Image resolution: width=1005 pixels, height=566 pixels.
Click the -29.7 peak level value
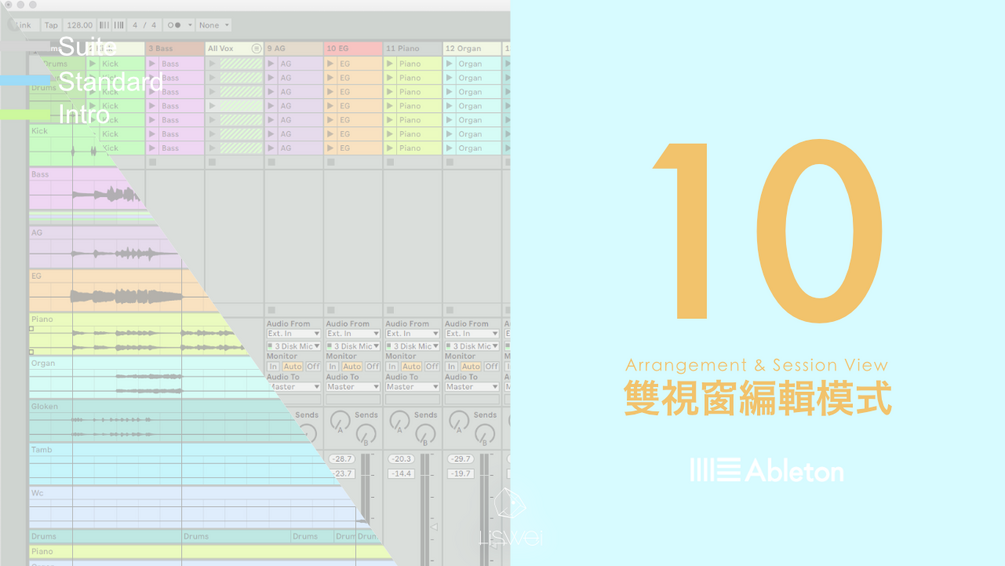[461, 459]
